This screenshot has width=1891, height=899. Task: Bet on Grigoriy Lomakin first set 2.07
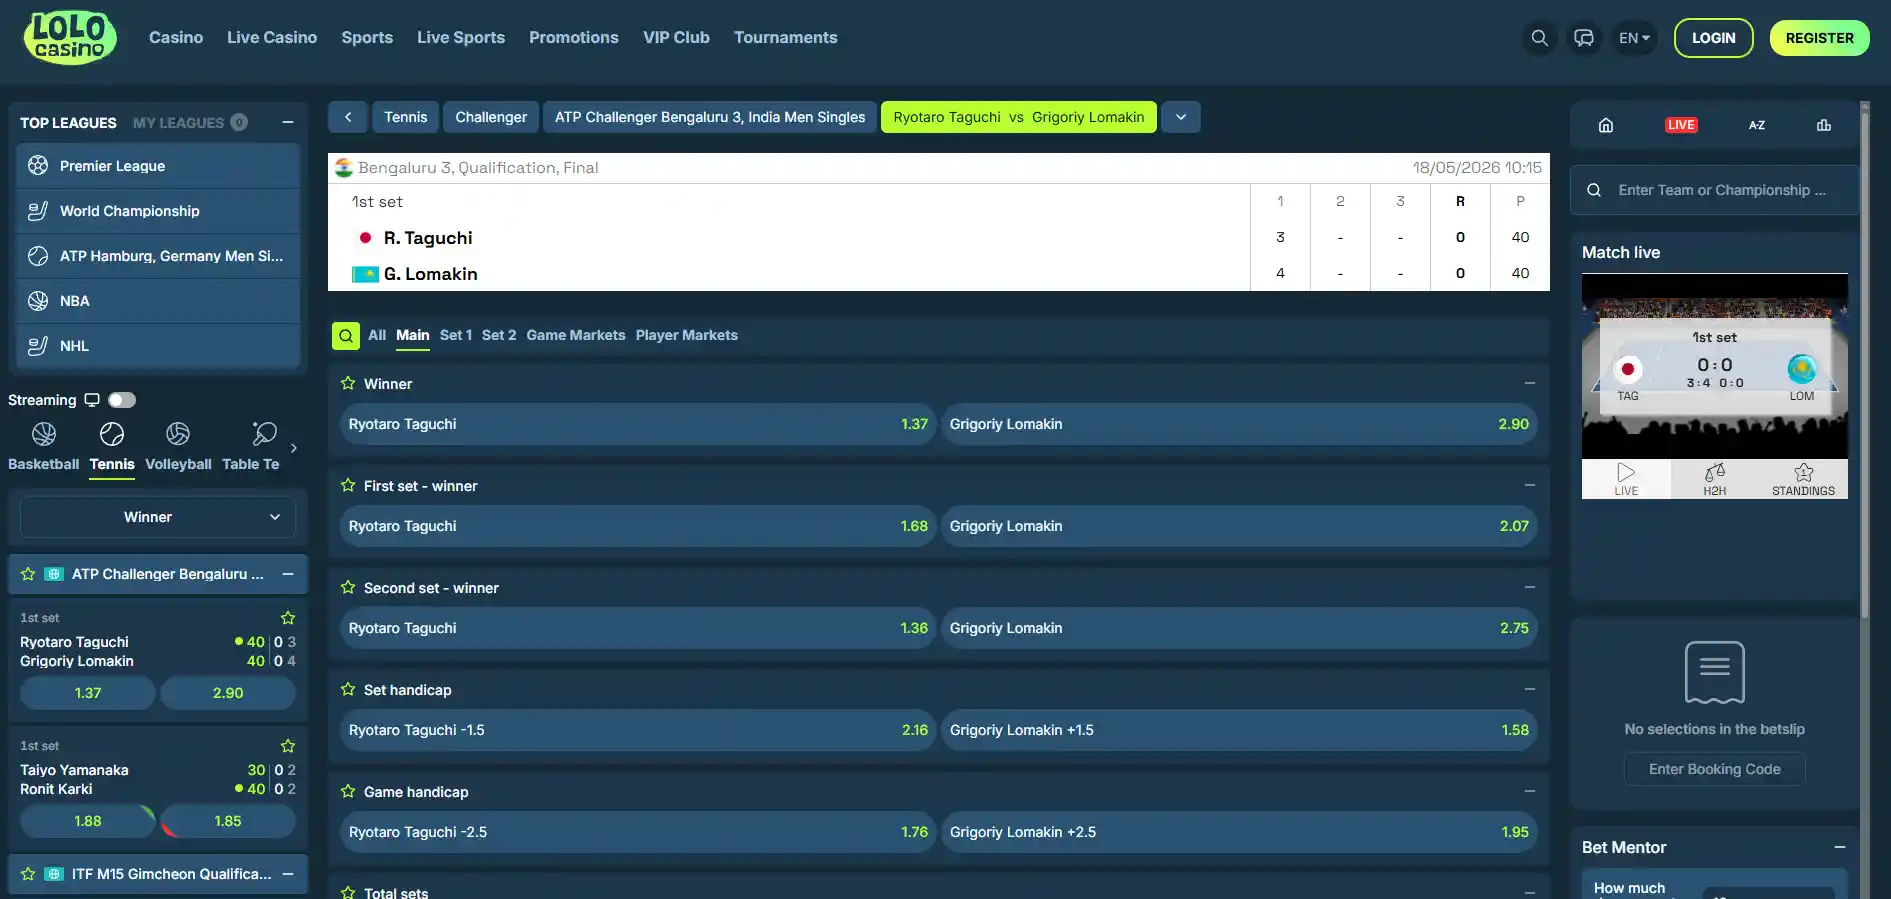pyautogui.click(x=1239, y=526)
